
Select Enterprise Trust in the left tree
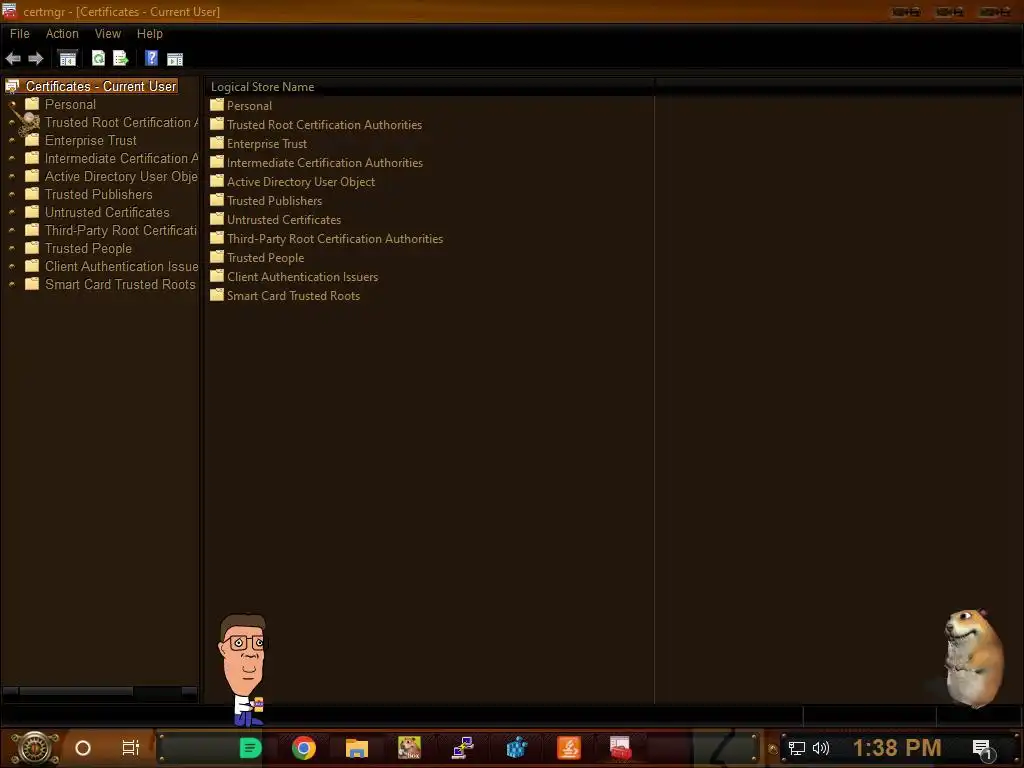[x=91, y=140]
